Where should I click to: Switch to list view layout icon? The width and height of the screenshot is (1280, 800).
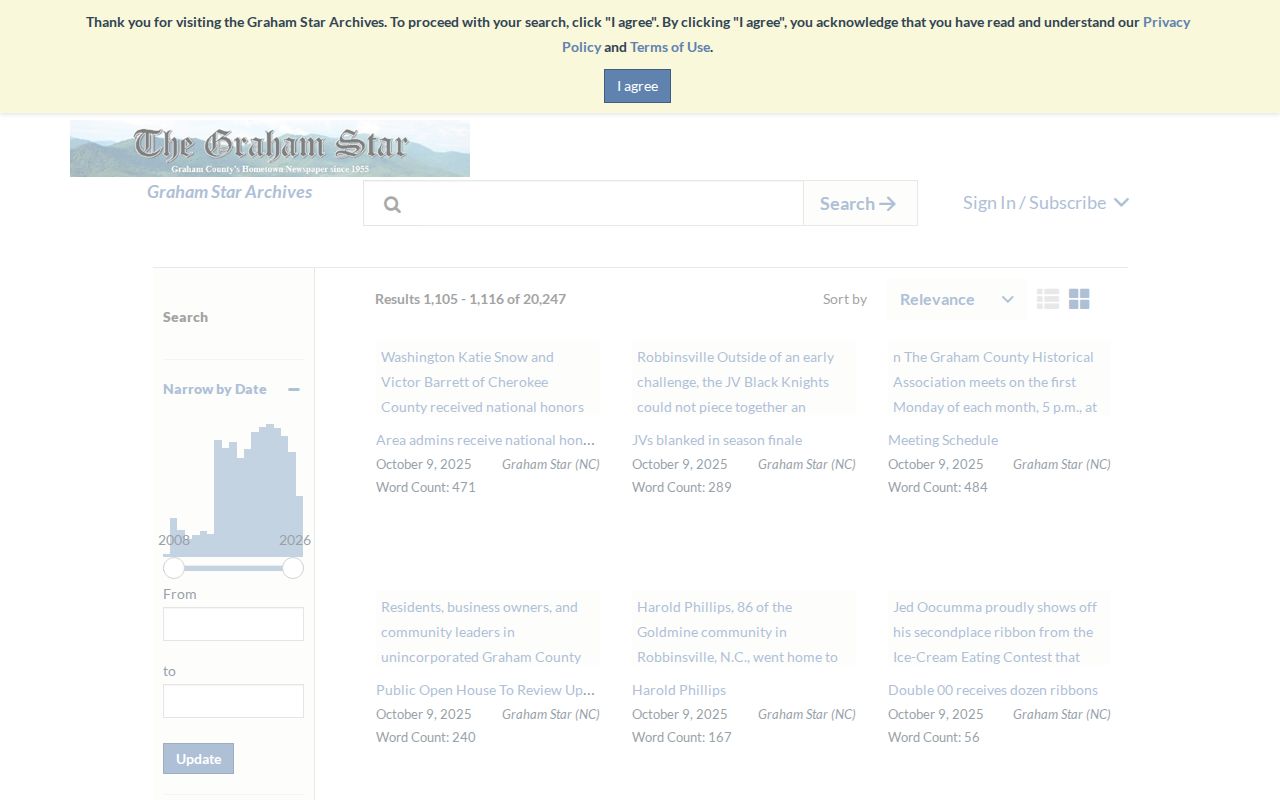[x=1048, y=299]
